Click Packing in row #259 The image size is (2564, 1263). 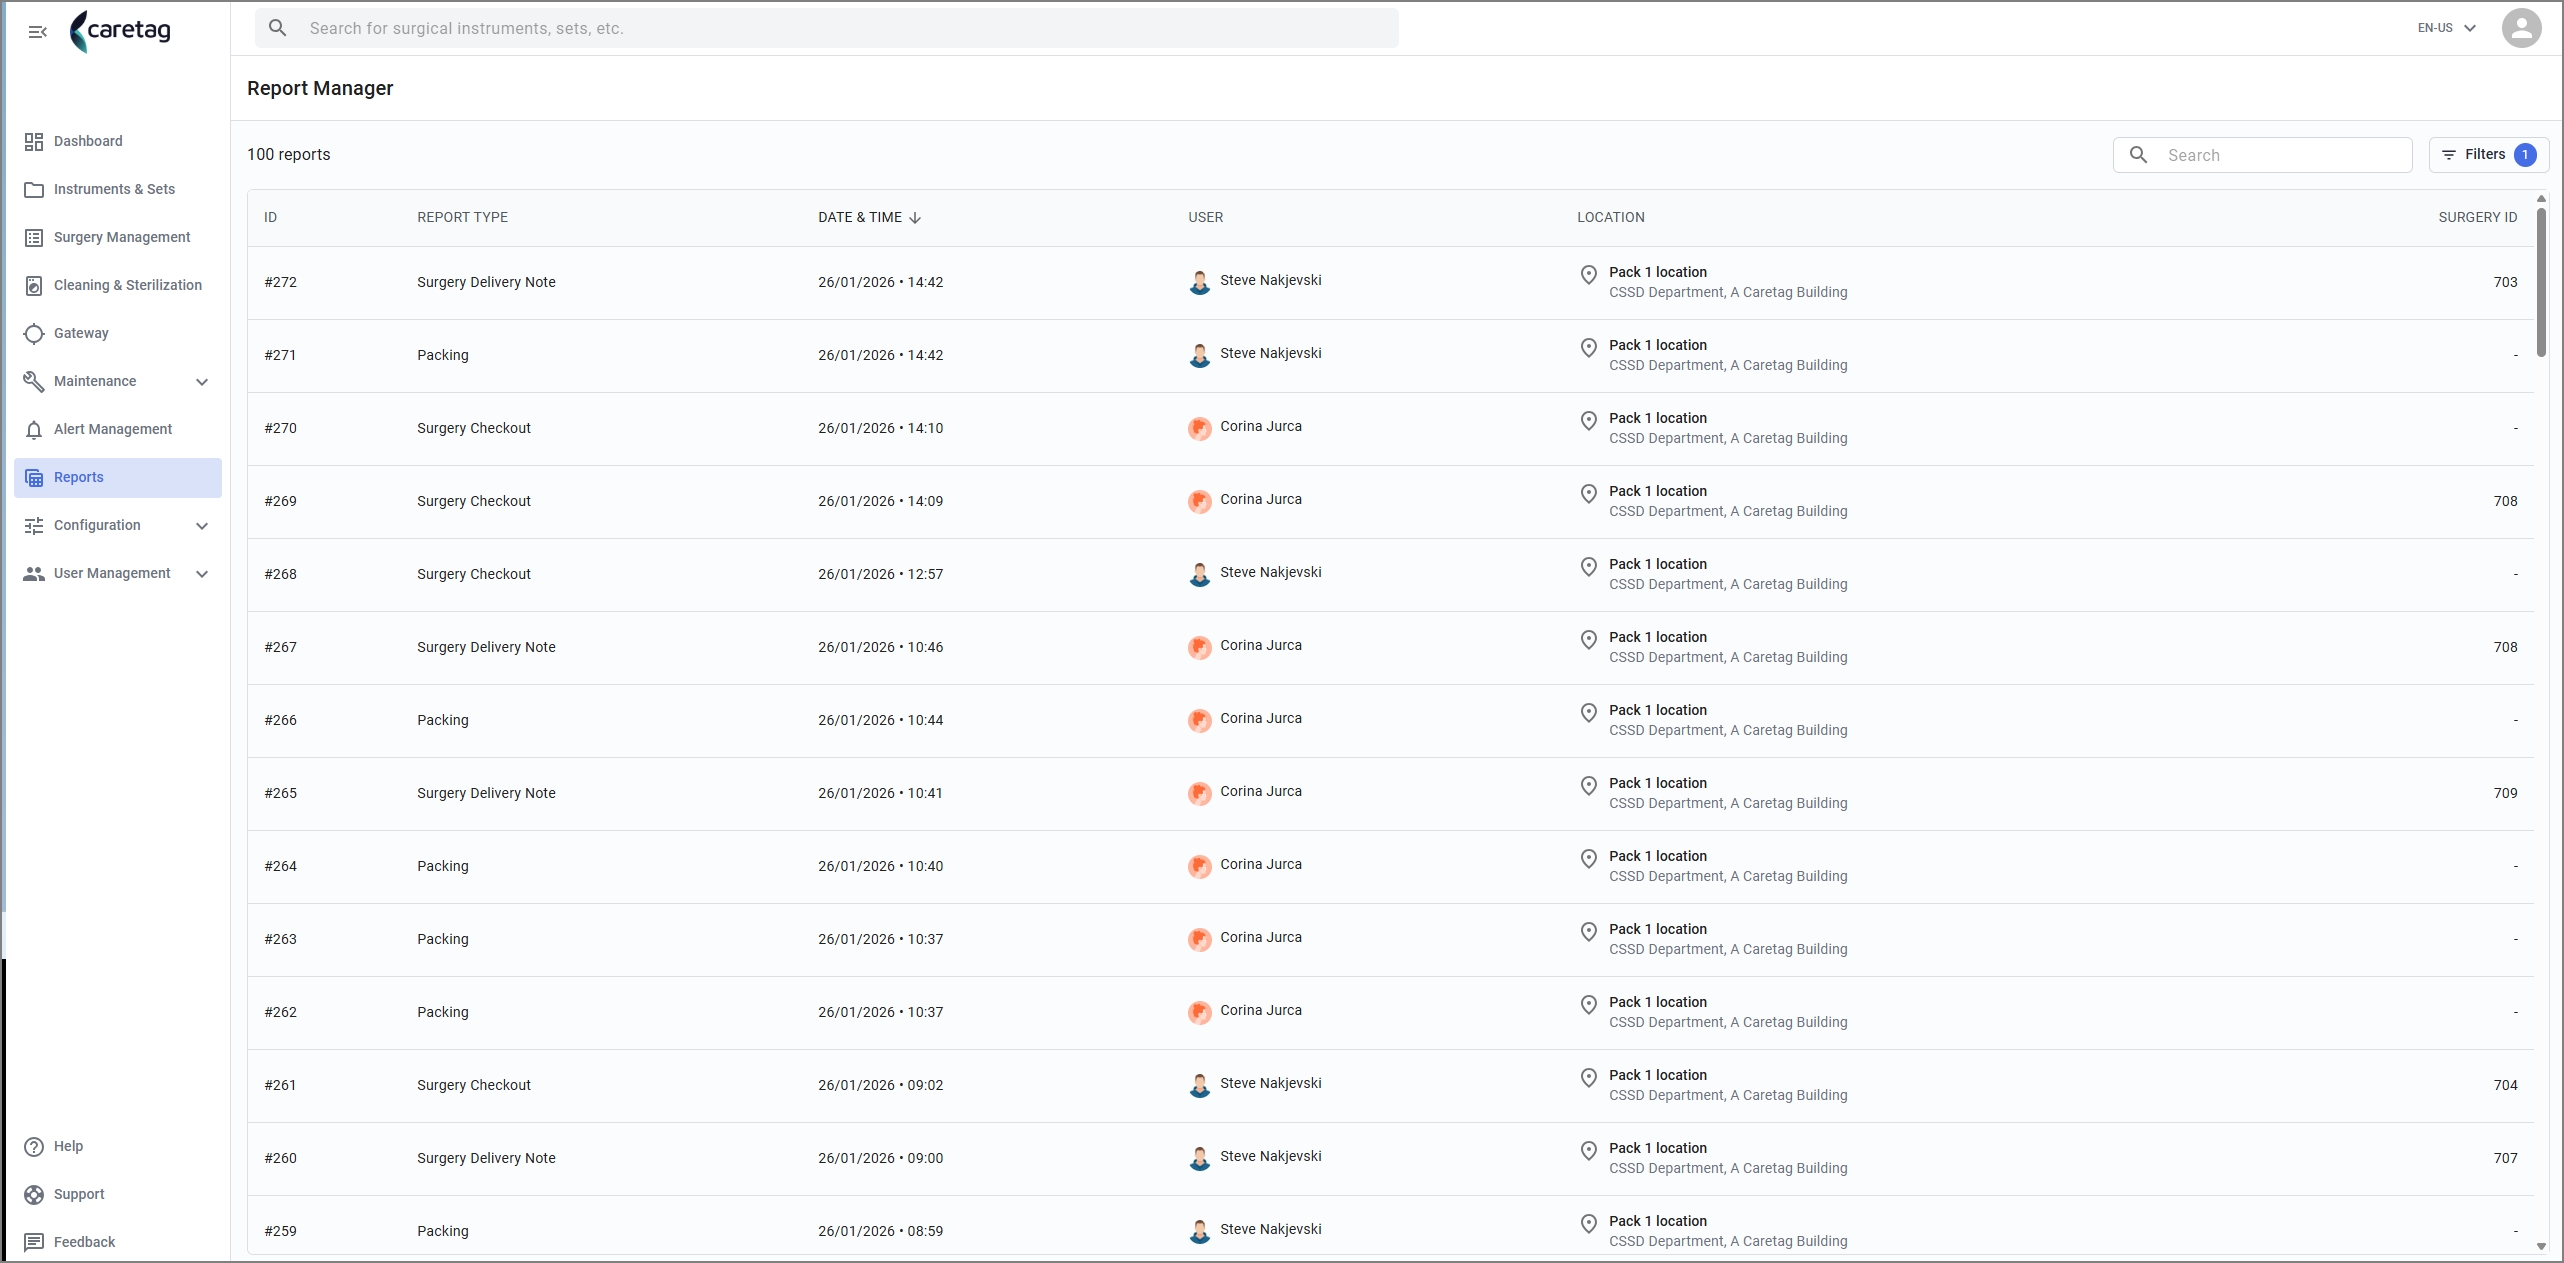point(443,1232)
